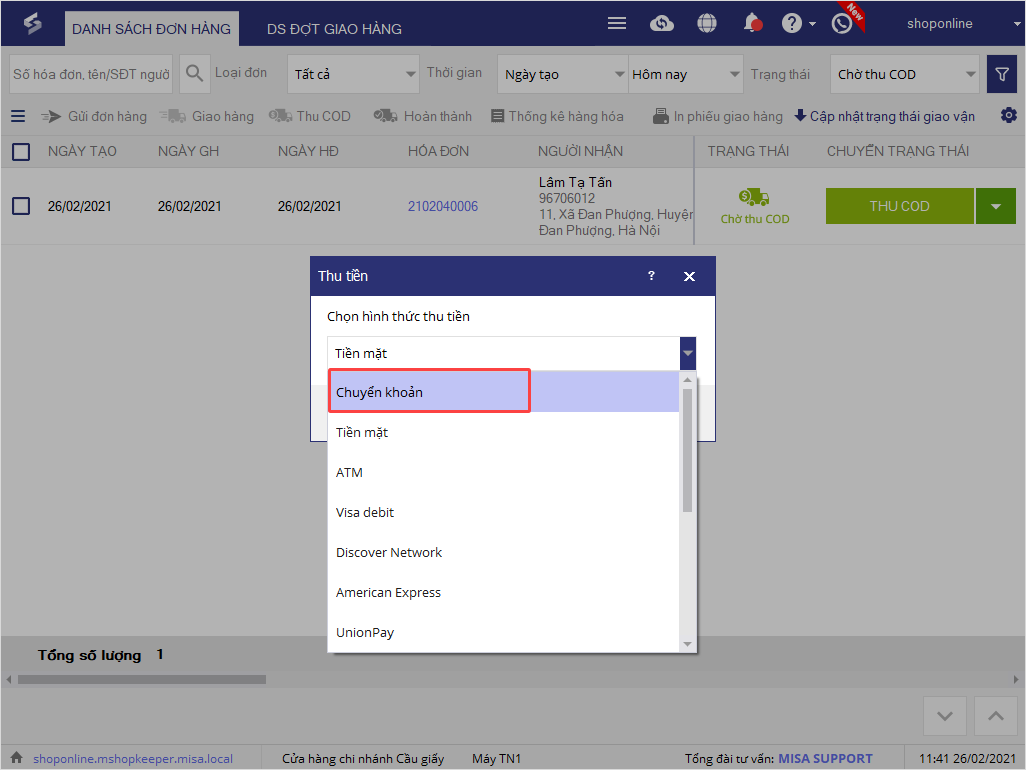1026x770 pixels.
Task: Open the toolbar list menu icon
Action: click(x=18, y=116)
